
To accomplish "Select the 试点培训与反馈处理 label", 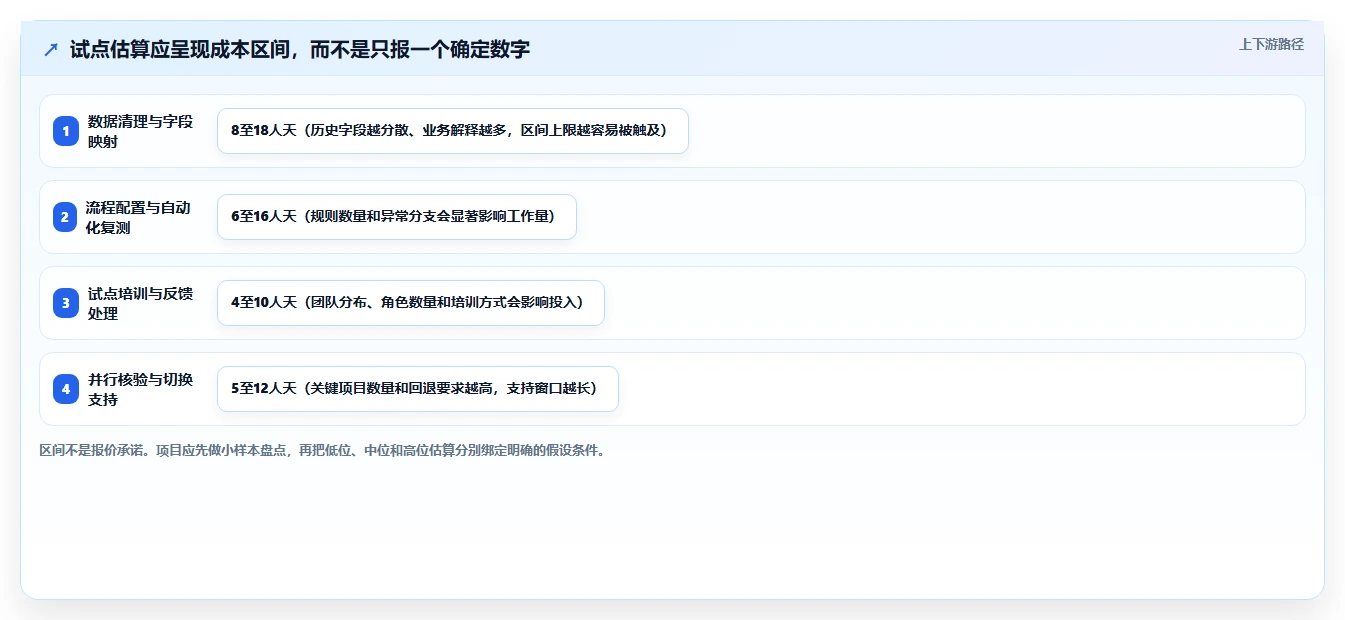I will tap(140, 303).
